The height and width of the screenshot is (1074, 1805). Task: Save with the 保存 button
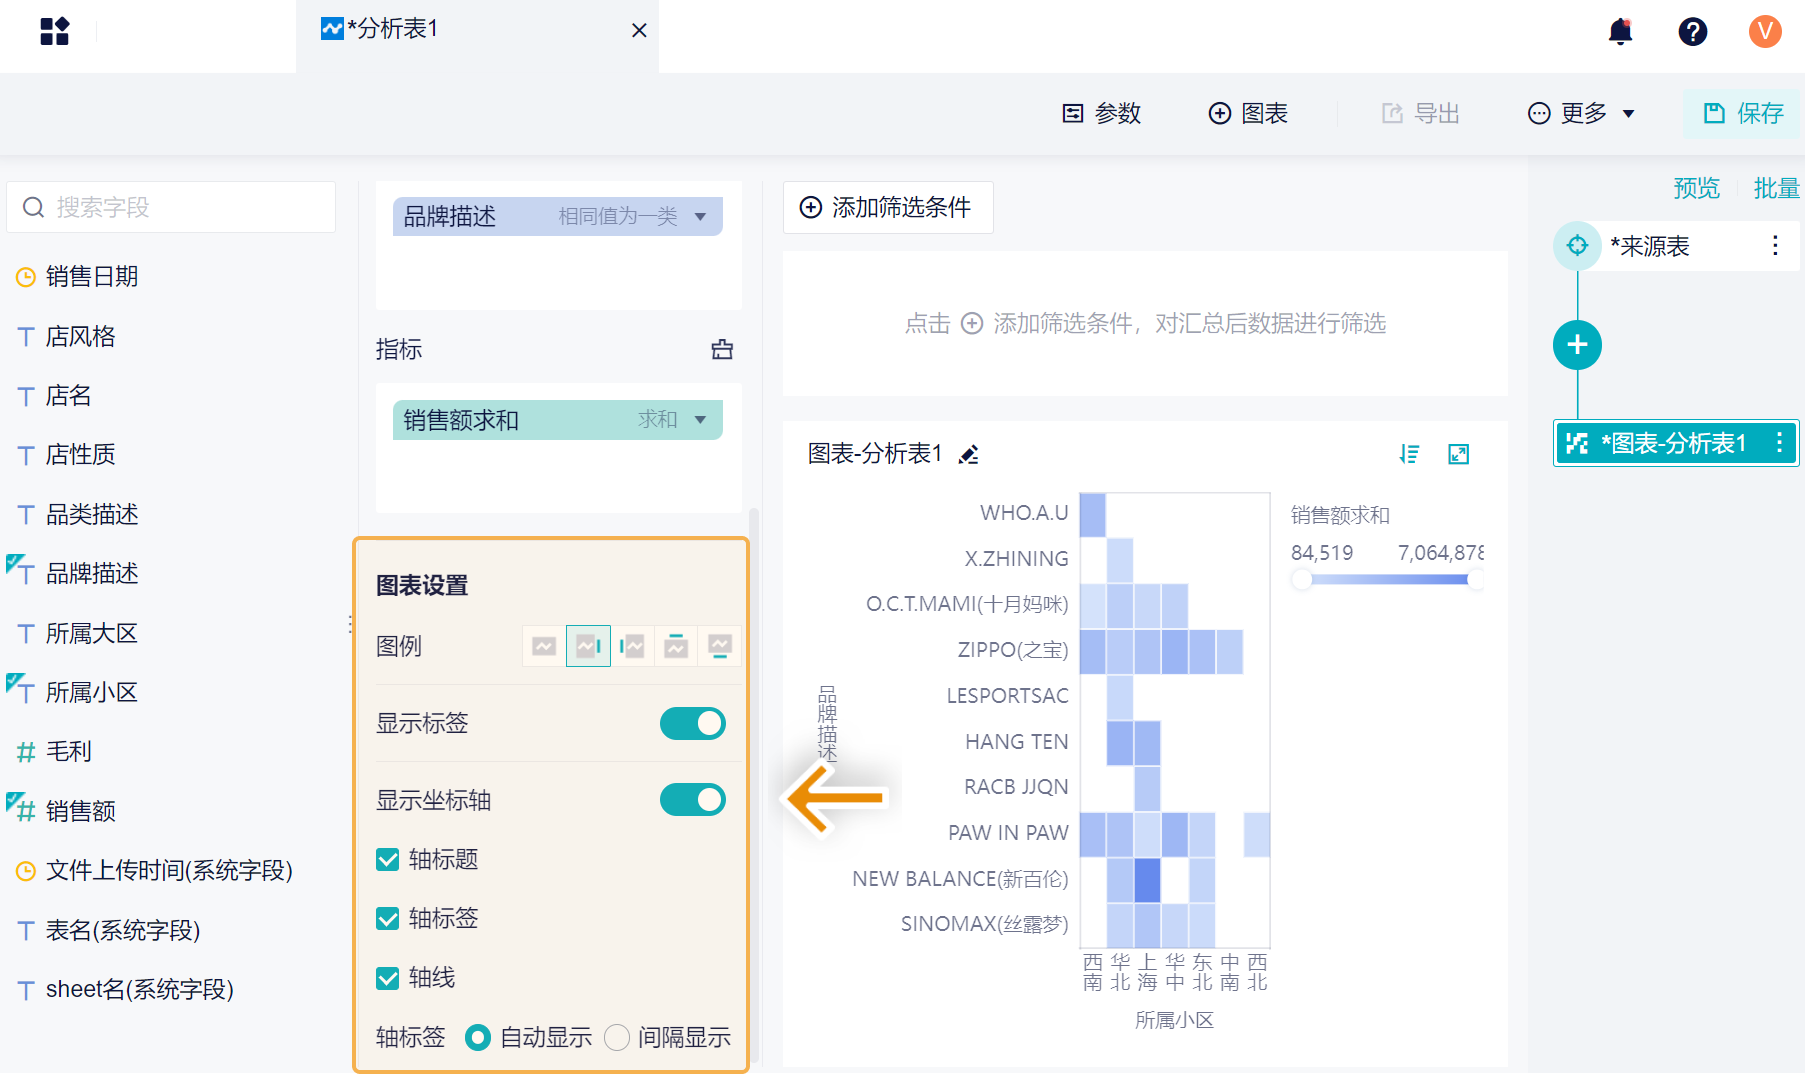pos(1743,114)
